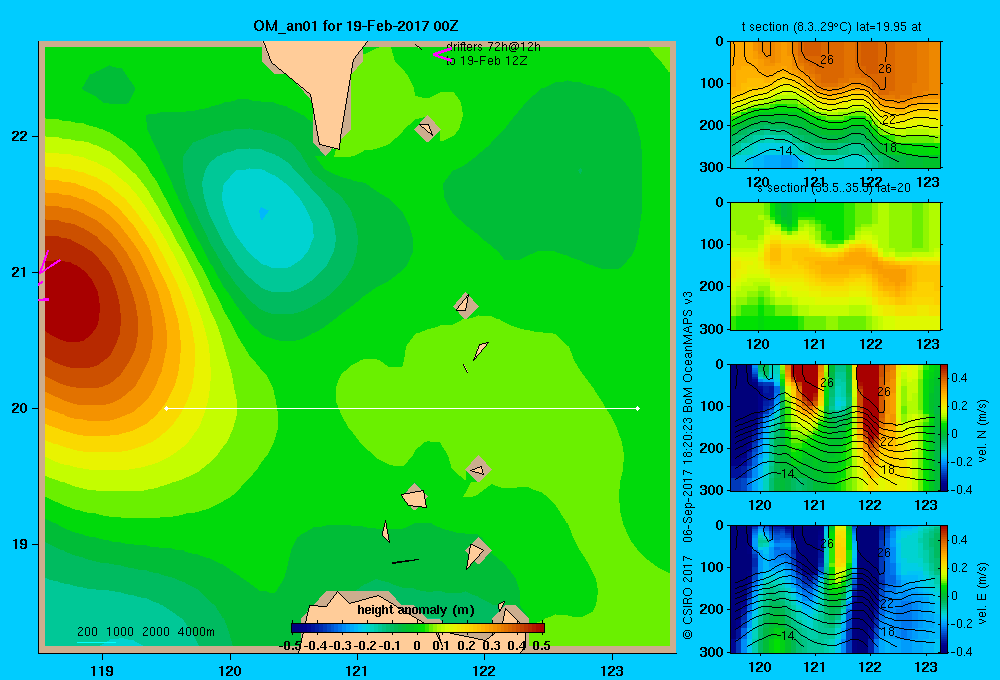Click depth label 200 beside the salinity section

click(712, 286)
